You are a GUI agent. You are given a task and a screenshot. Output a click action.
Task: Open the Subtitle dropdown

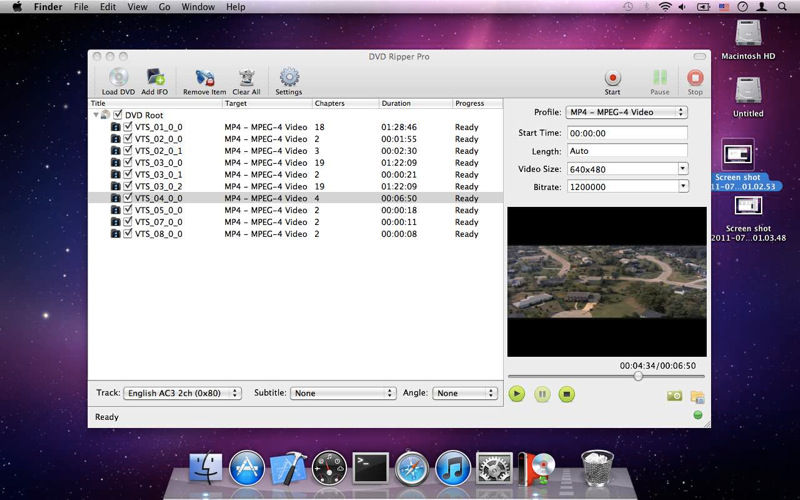coord(343,393)
